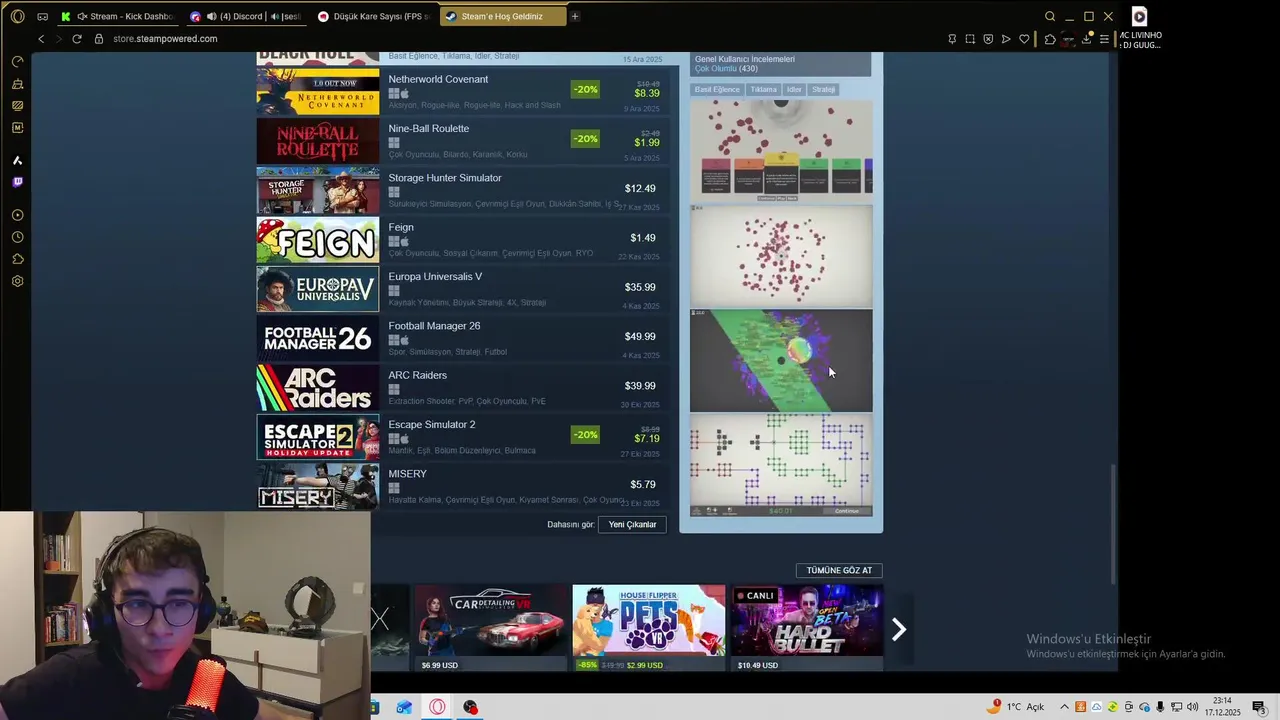Go back to previous page
The width and height of the screenshot is (1280, 720).
[41, 39]
